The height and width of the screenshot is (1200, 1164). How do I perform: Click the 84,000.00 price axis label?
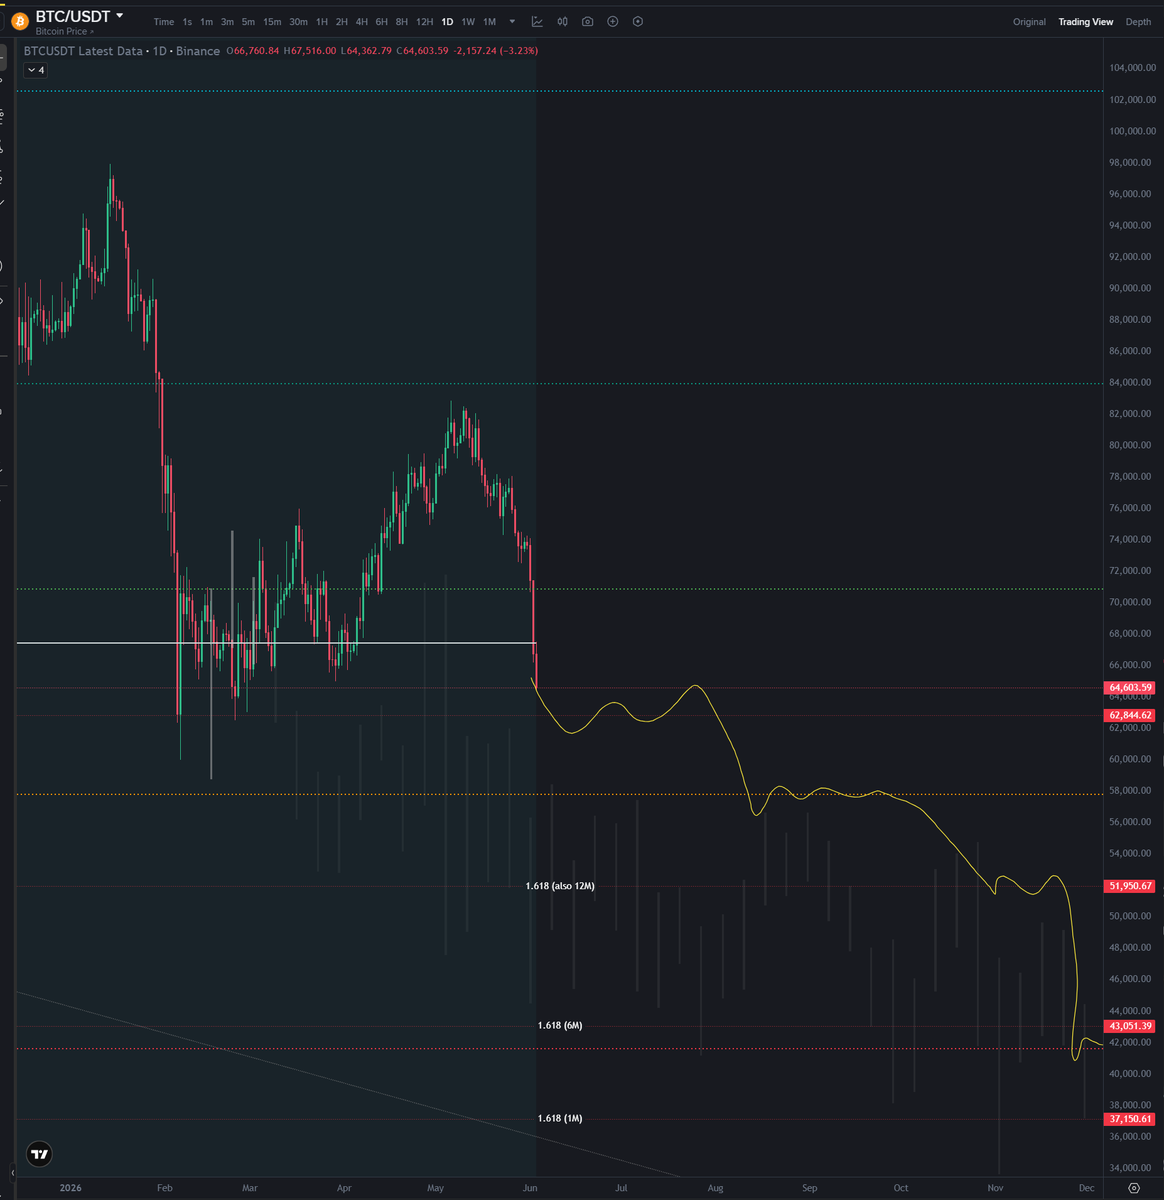[x=1131, y=382]
